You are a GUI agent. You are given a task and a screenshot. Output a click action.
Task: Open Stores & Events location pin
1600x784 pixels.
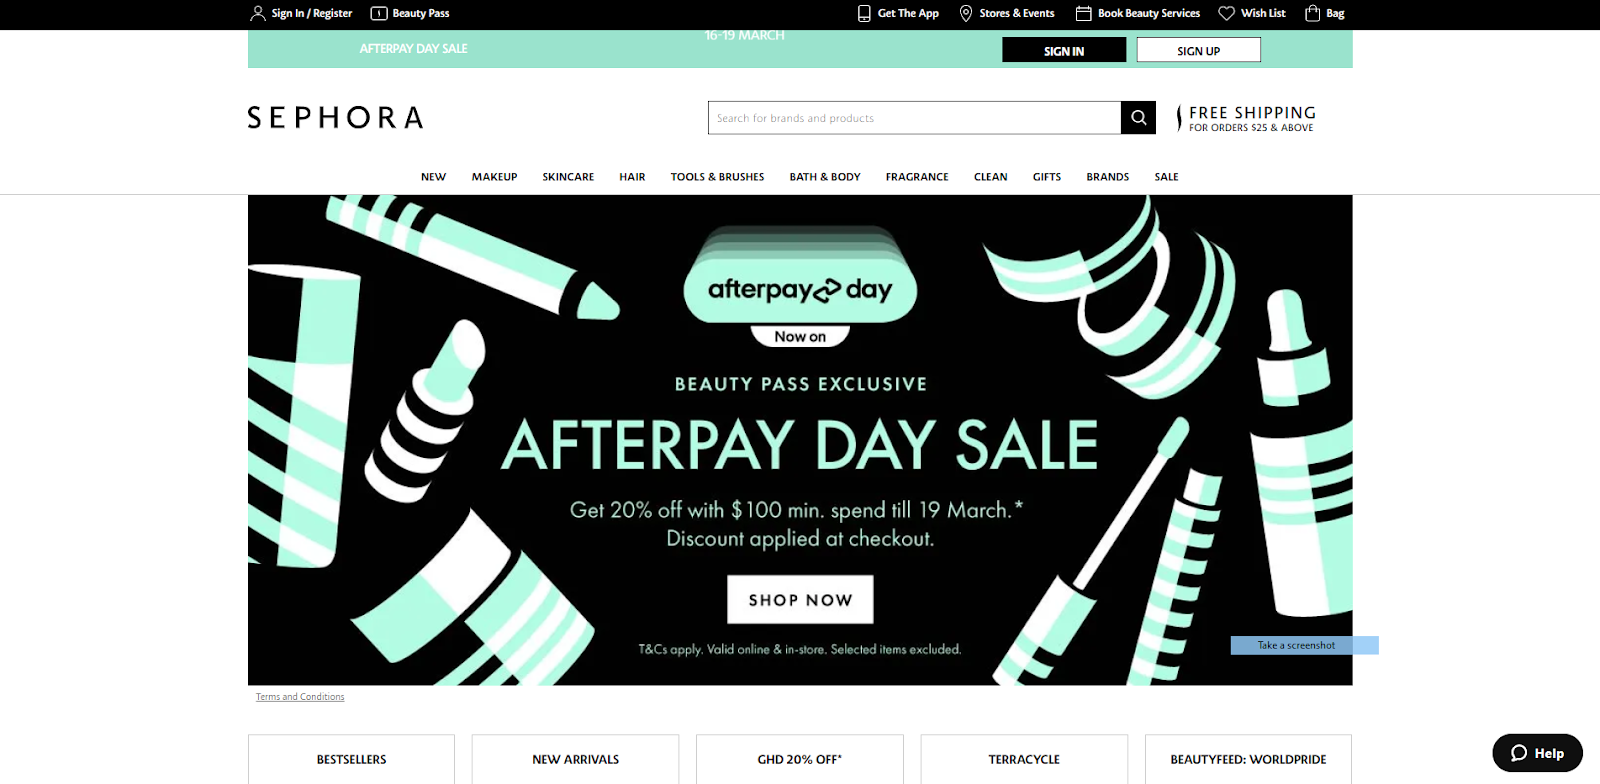[966, 13]
